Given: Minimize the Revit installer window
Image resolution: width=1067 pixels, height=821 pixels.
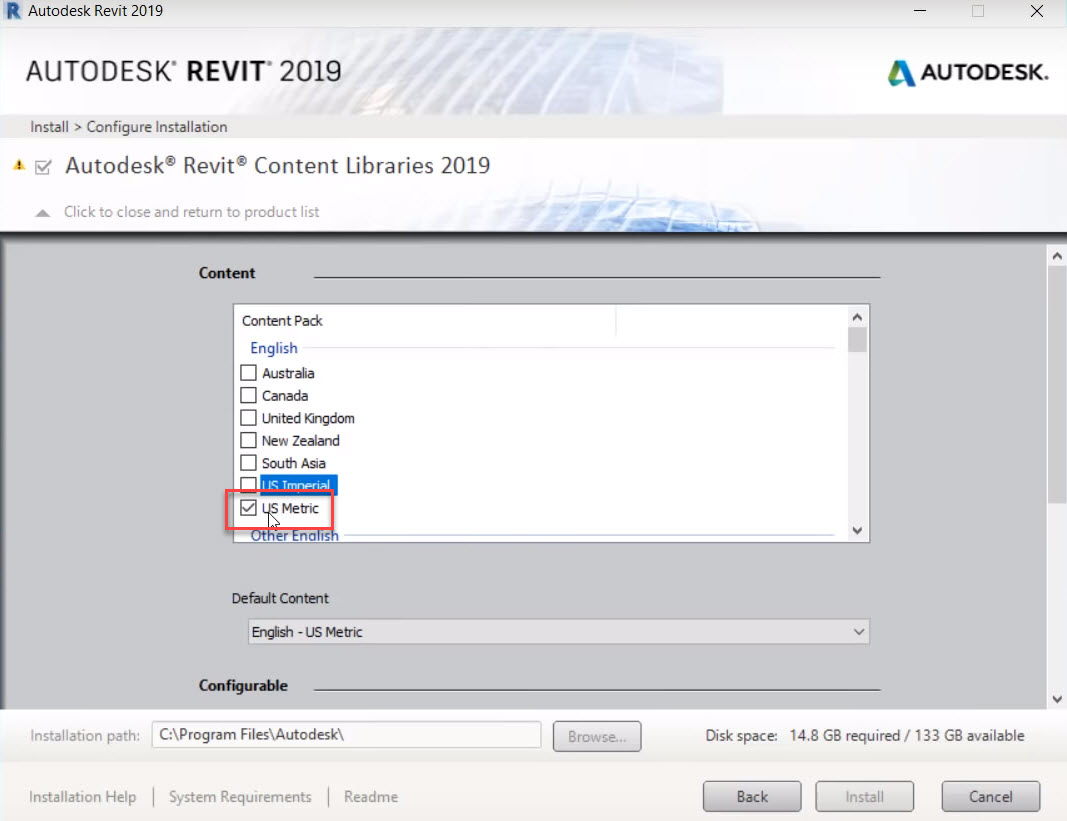Looking at the screenshot, I should click(920, 11).
